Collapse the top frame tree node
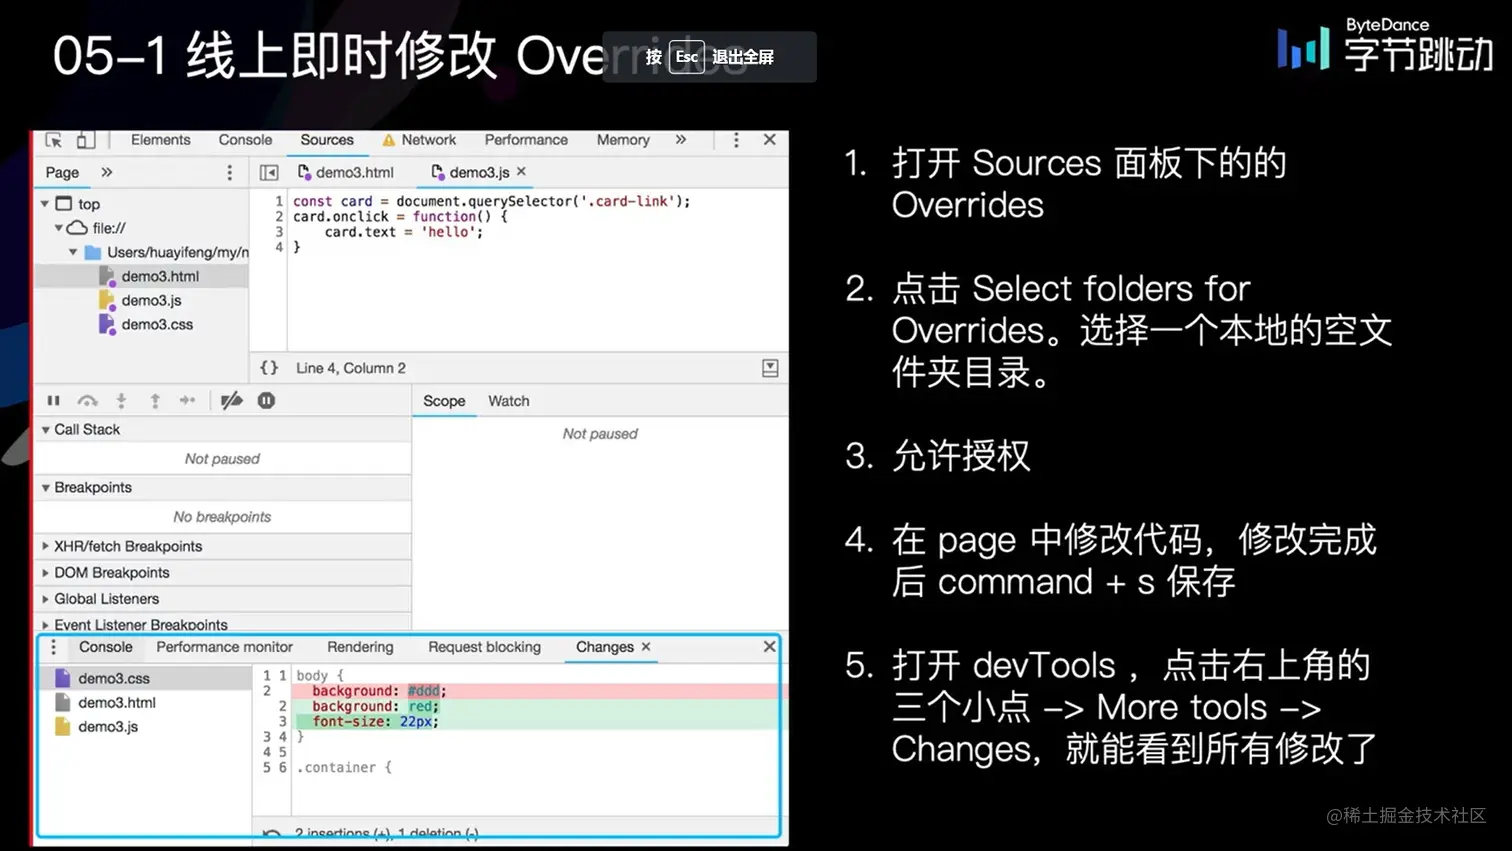The image size is (1512, 851). click(x=45, y=204)
